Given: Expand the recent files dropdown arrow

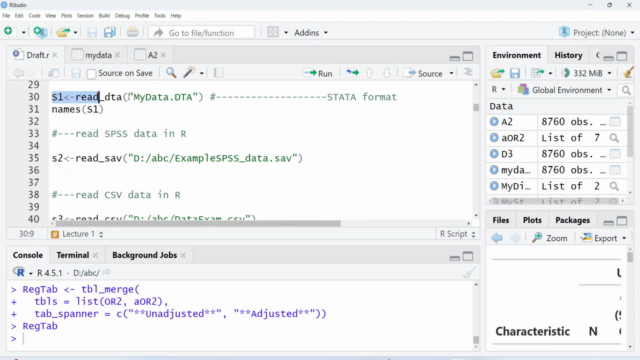Looking at the screenshot, I should coord(76,32).
